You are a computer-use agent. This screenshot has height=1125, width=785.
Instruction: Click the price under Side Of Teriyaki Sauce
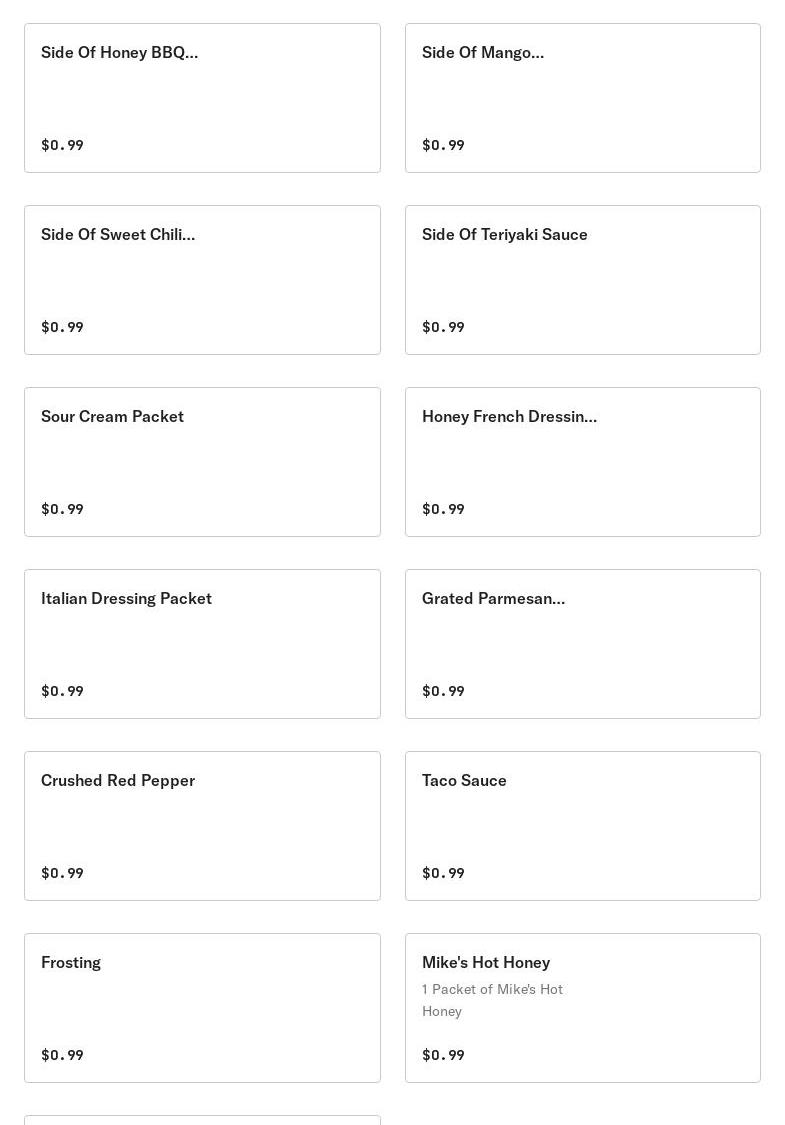443,327
